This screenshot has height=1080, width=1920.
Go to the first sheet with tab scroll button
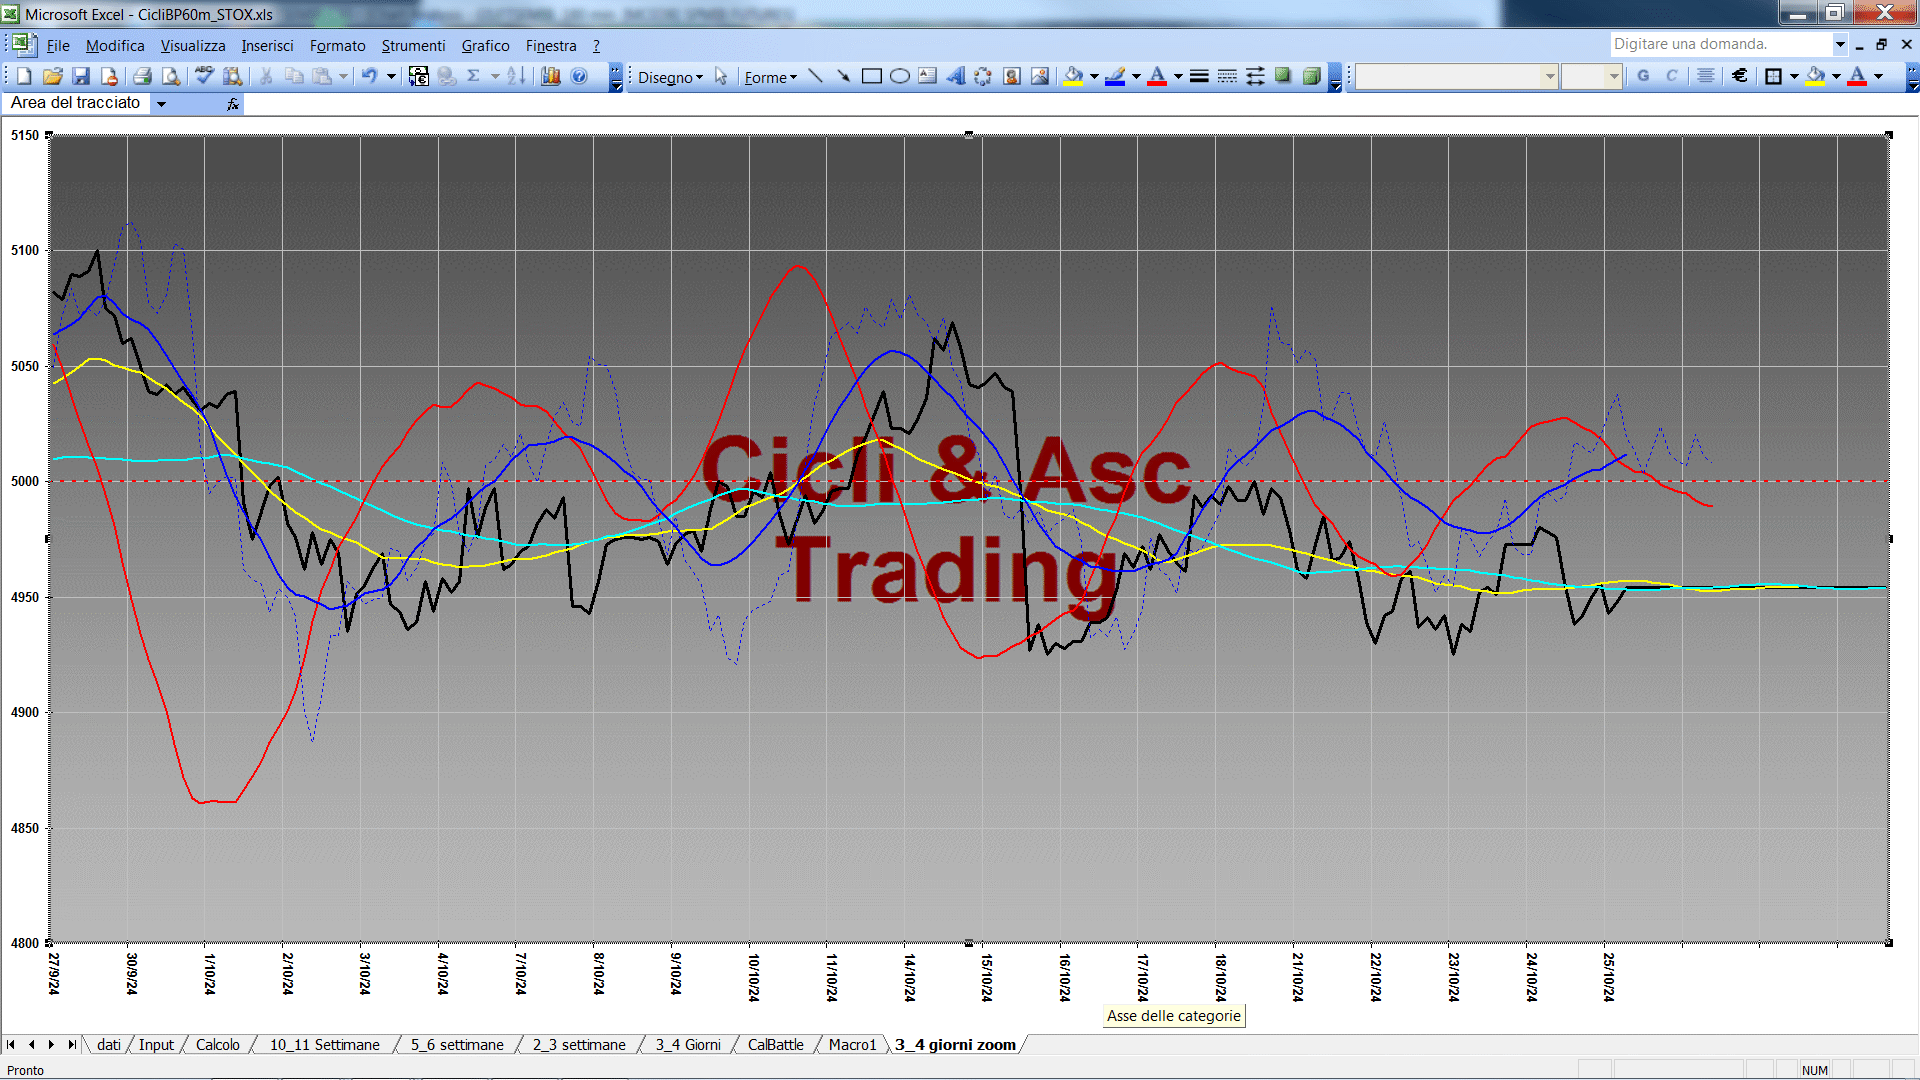(x=11, y=1045)
